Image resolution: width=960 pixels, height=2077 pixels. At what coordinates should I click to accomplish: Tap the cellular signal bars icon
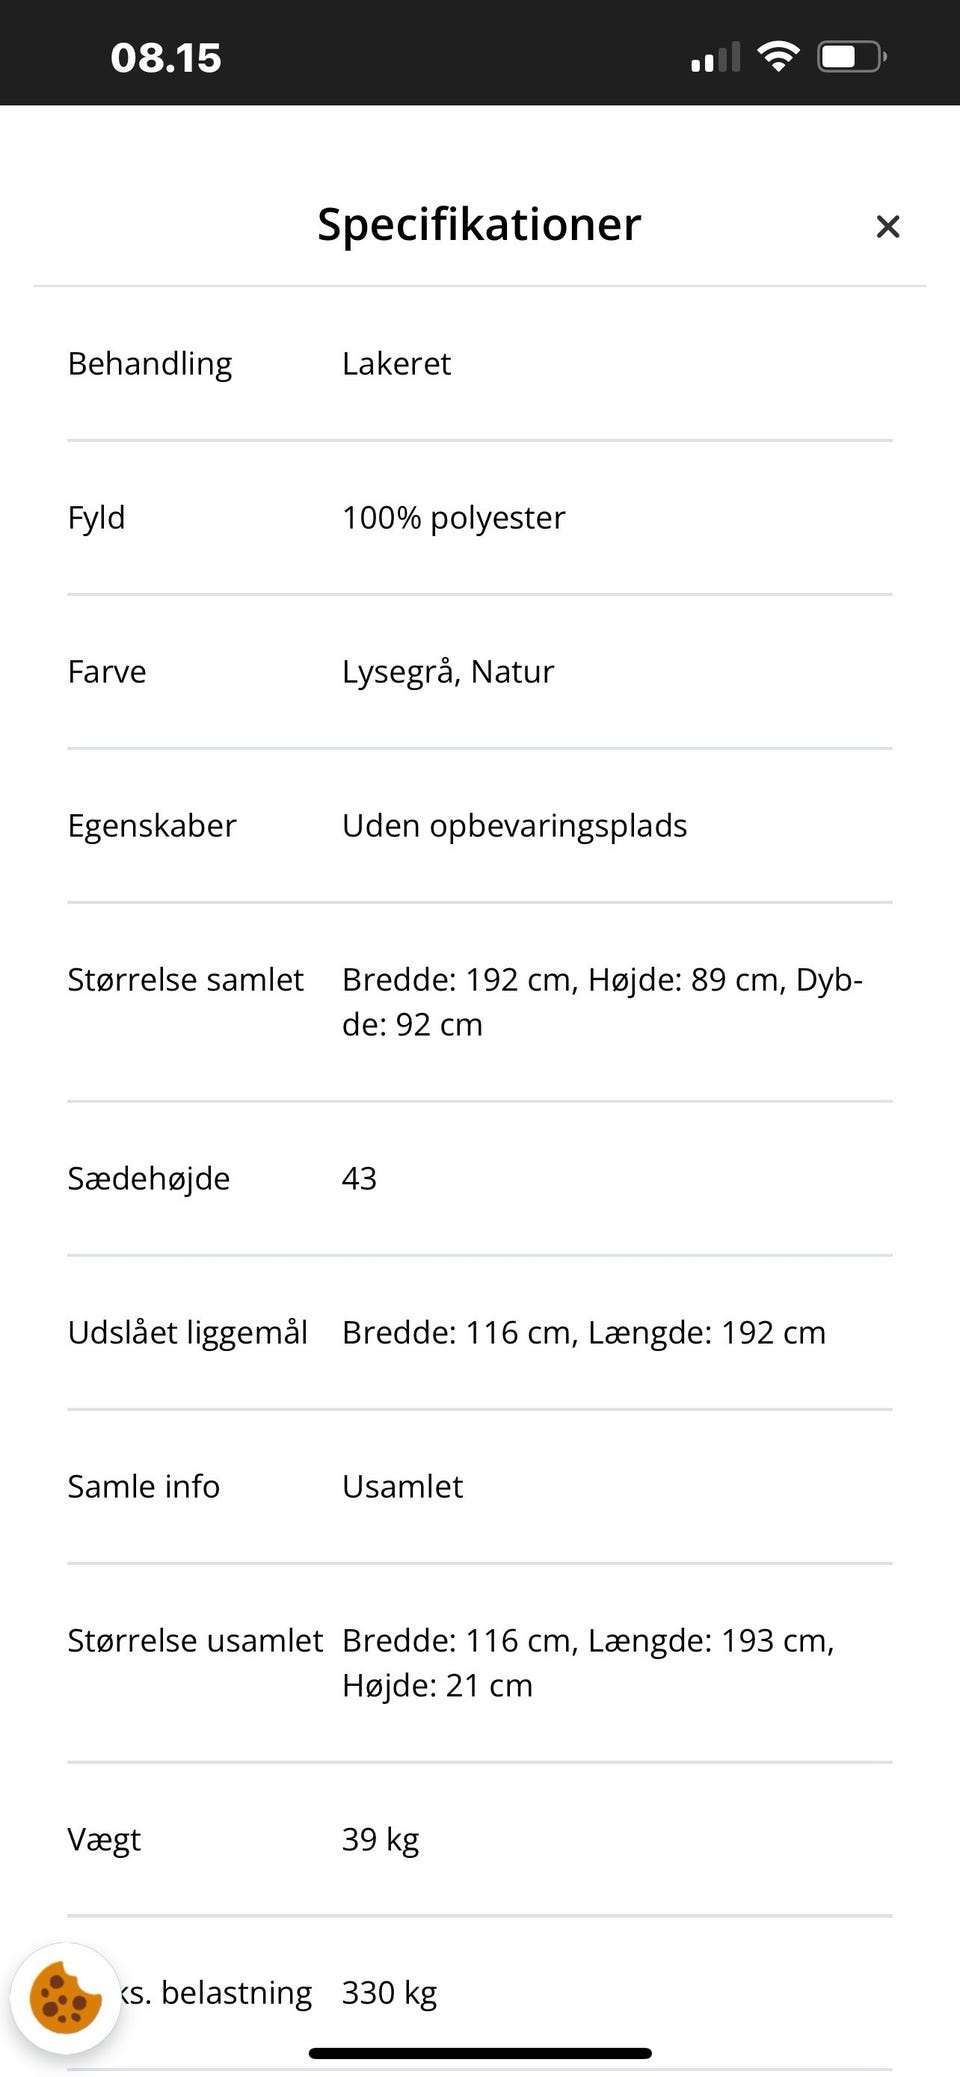pyautogui.click(x=715, y=58)
